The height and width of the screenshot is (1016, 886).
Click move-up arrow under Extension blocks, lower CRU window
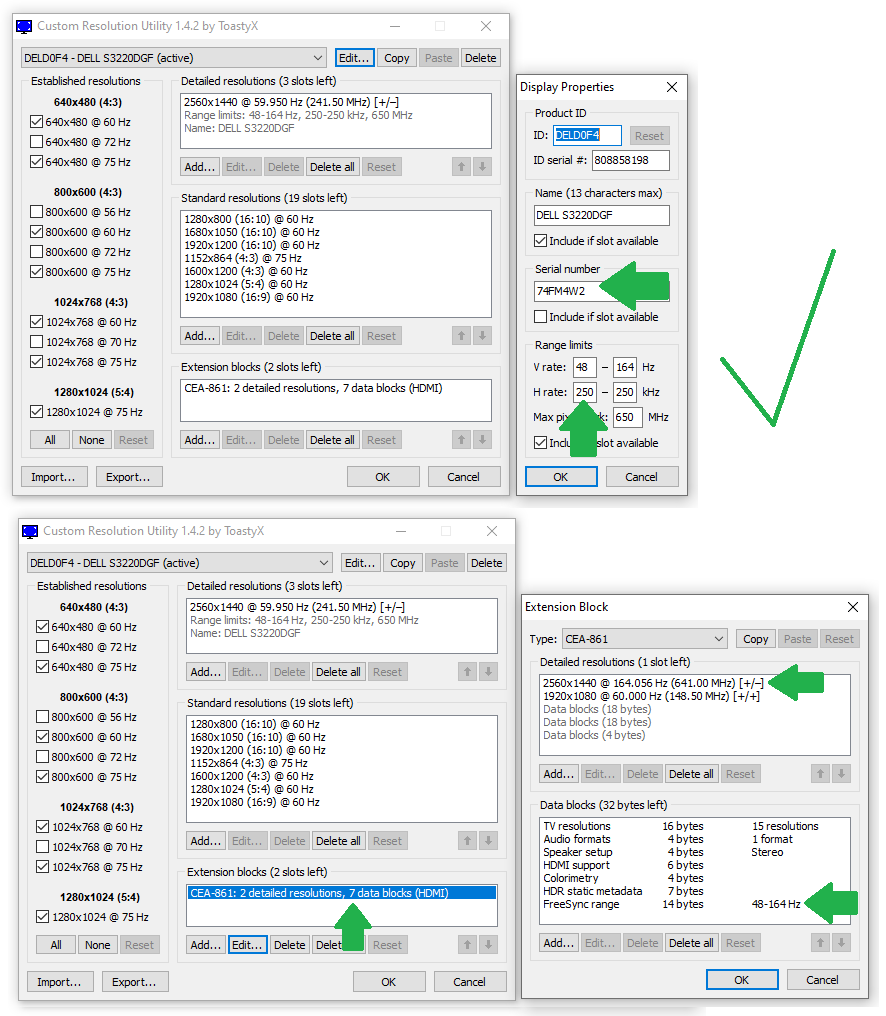click(467, 945)
